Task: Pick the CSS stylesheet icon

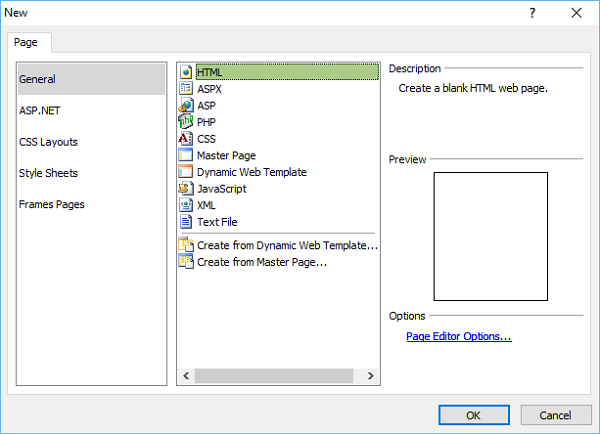Action: [x=185, y=139]
